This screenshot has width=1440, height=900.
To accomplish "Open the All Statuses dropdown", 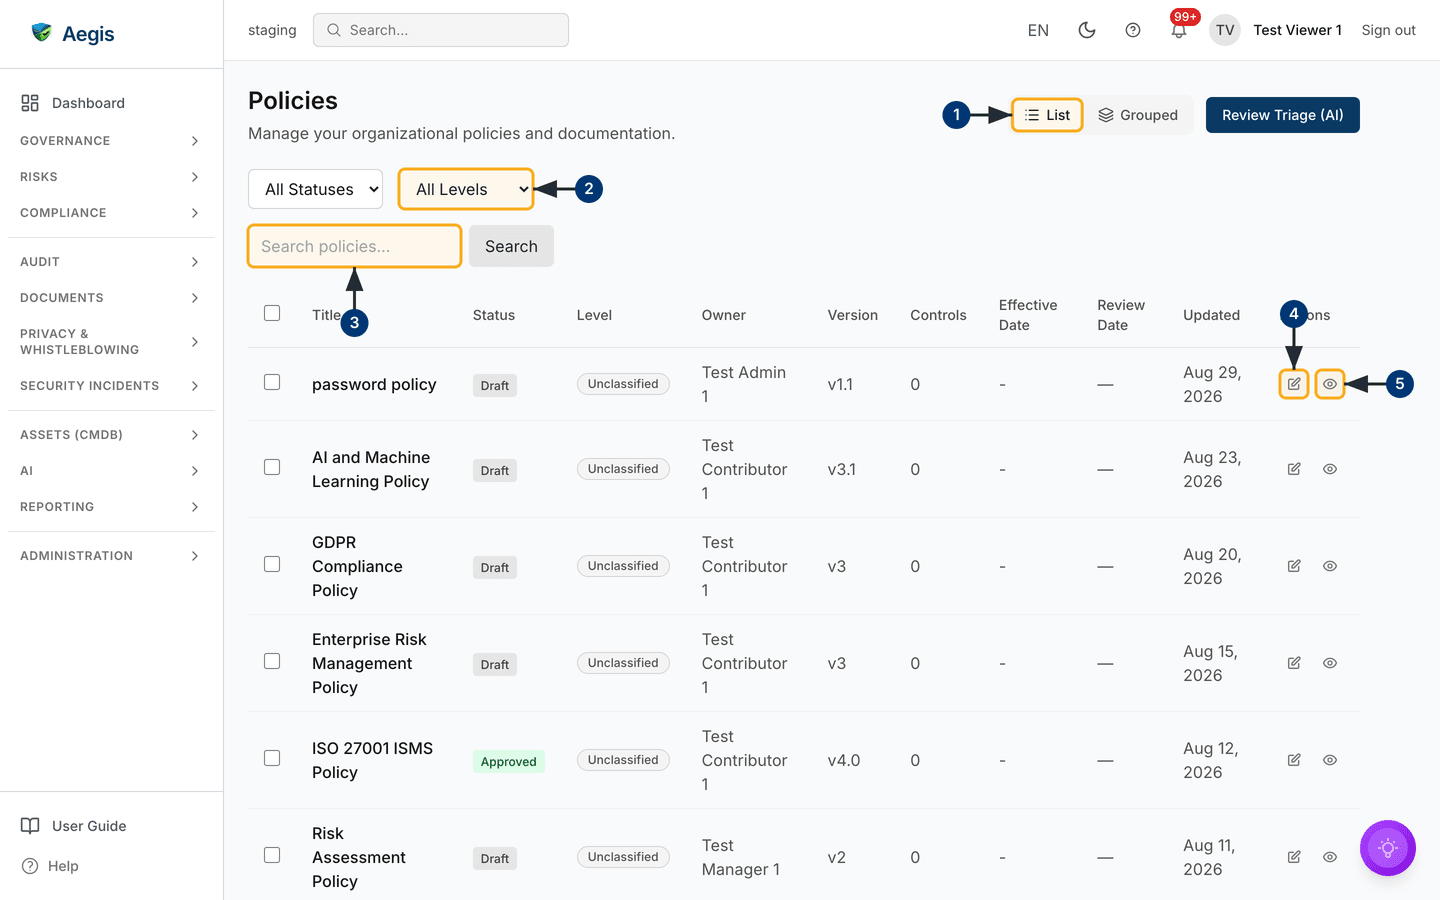I will click(315, 189).
